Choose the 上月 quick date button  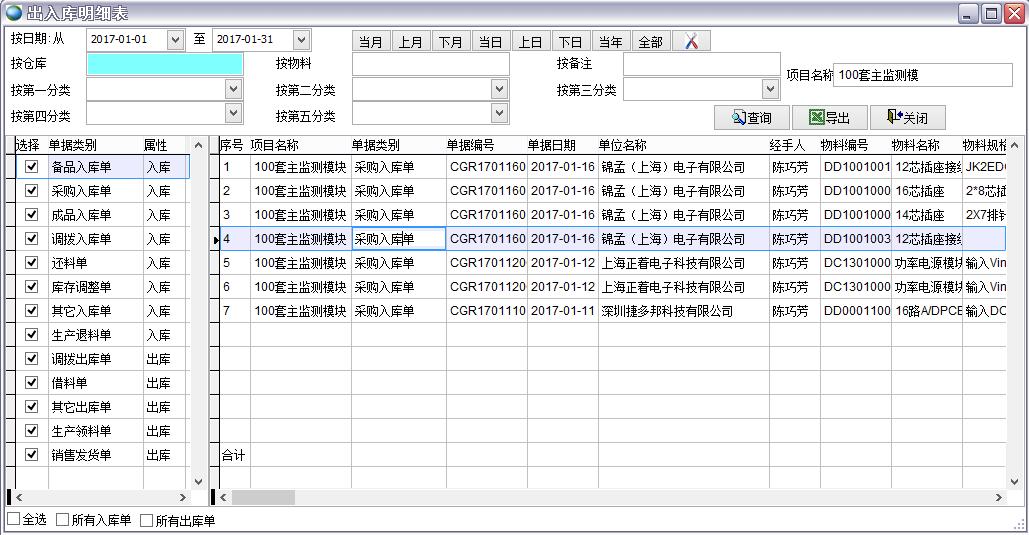410,41
